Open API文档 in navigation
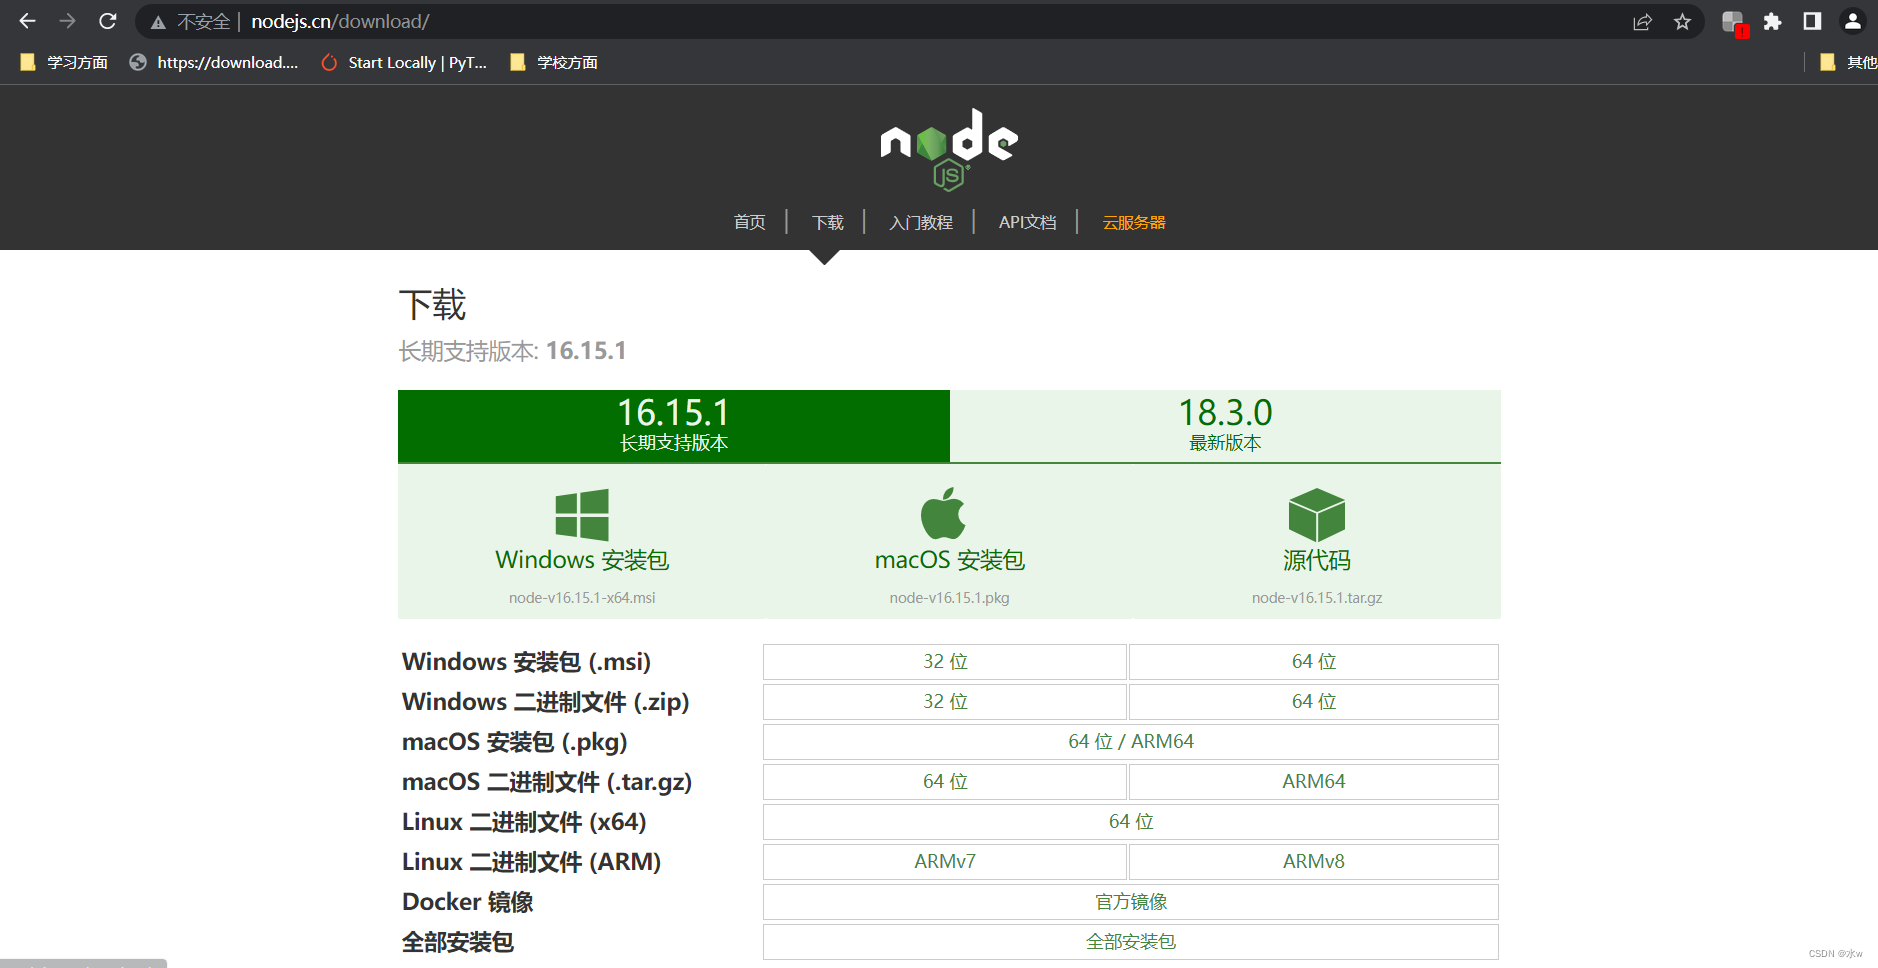Image resolution: width=1878 pixels, height=968 pixels. tap(1027, 222)
